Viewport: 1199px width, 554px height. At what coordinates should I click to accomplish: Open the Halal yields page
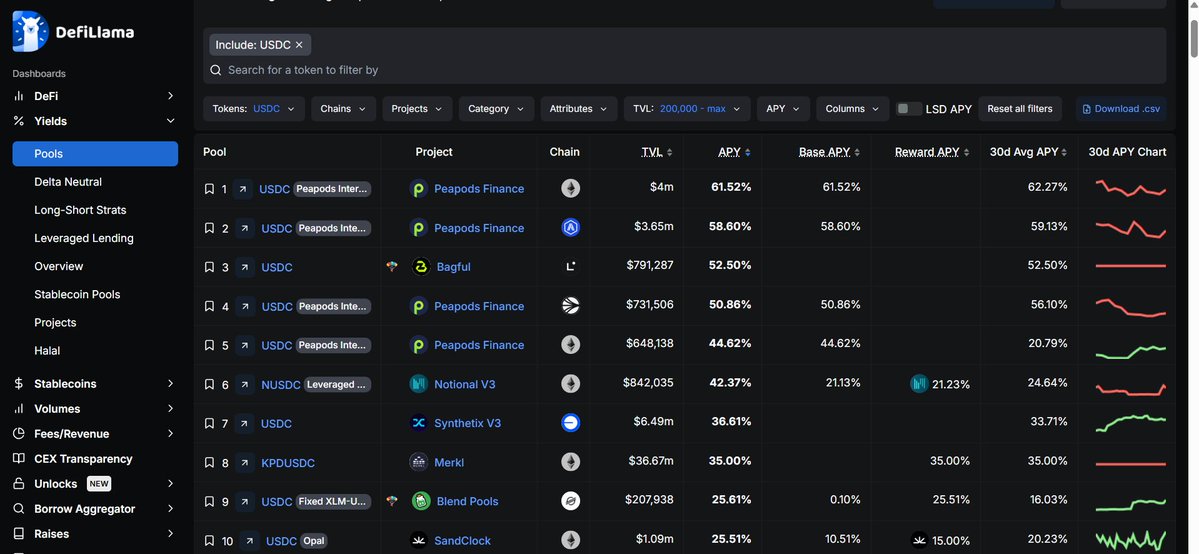pyautogui.click(x=47, y=350)
